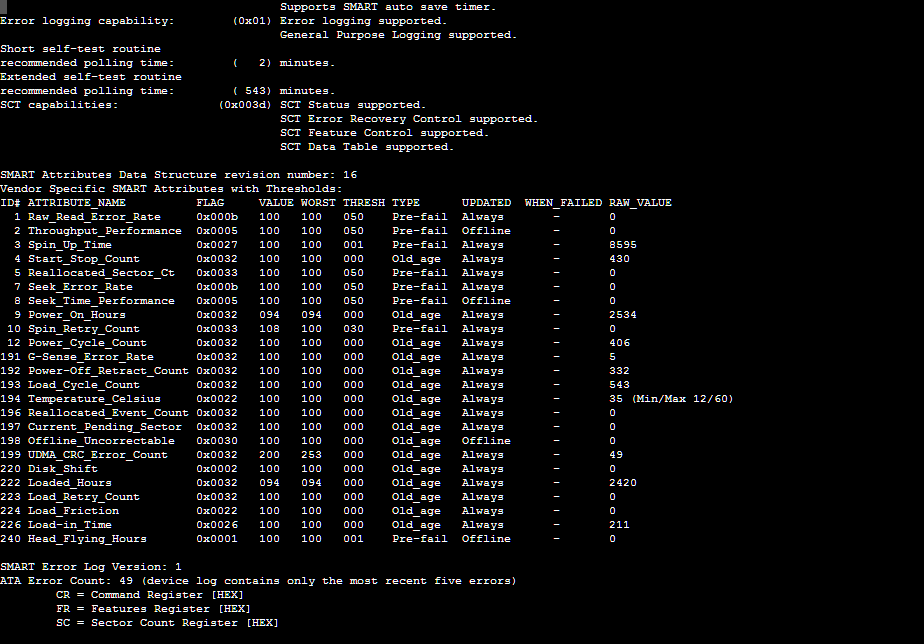Click Seek_Time_Performance attribute name

click(x=101, y=301)
